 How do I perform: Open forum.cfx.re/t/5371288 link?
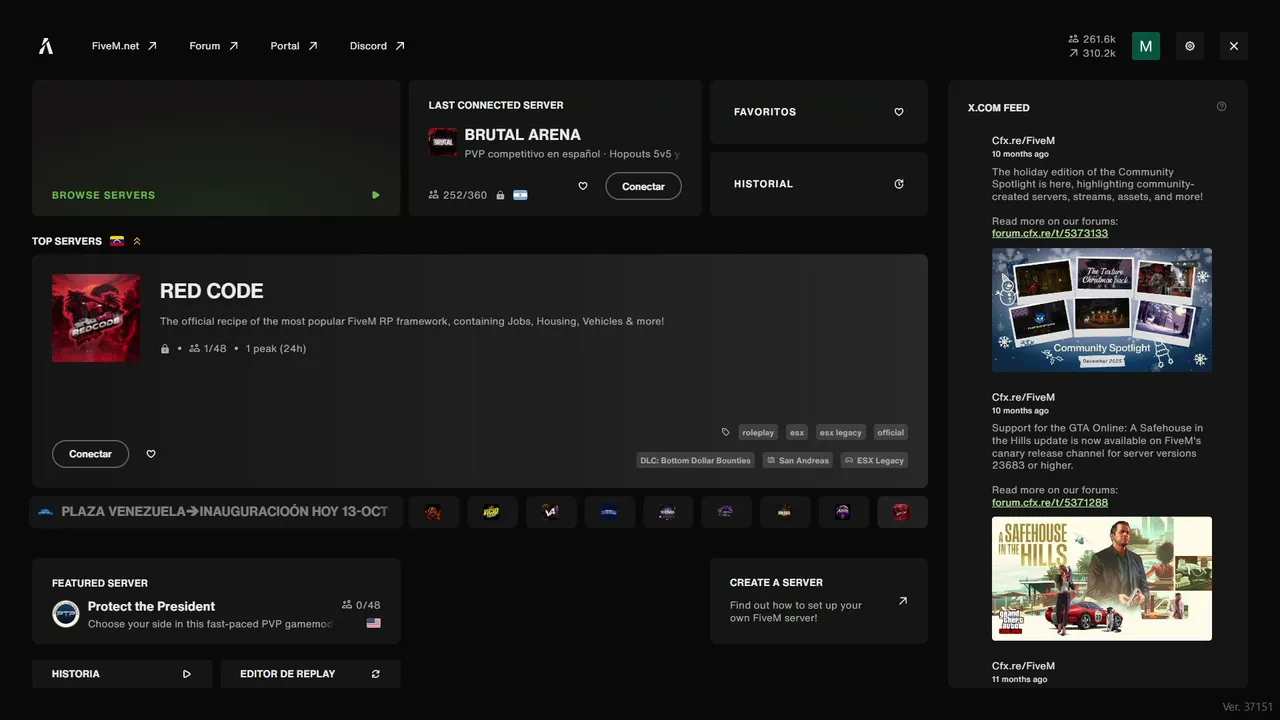point(1050,502)
